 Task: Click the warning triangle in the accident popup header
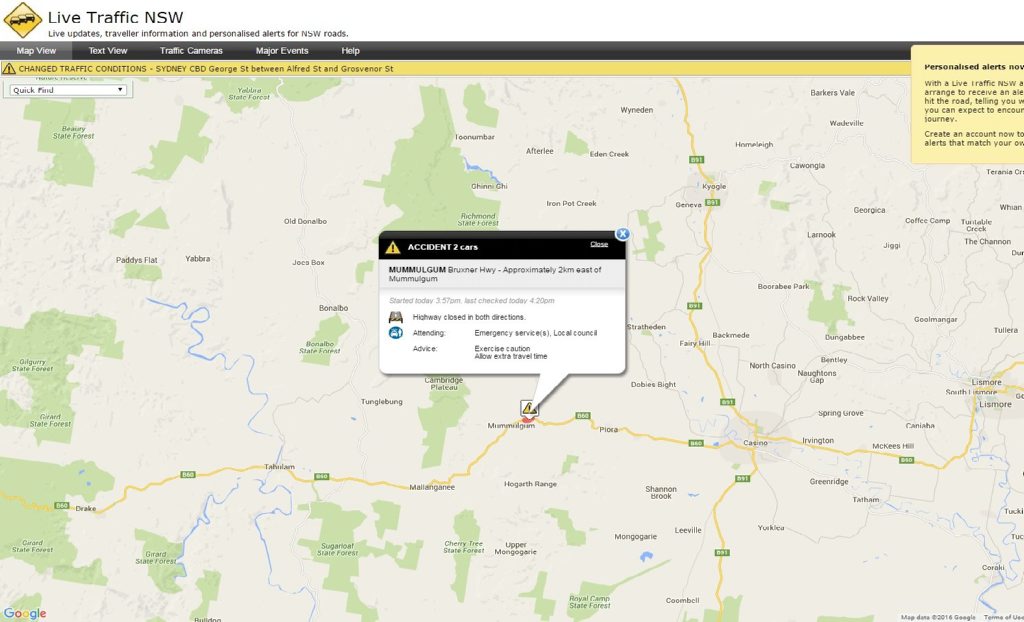click(392, 248)
